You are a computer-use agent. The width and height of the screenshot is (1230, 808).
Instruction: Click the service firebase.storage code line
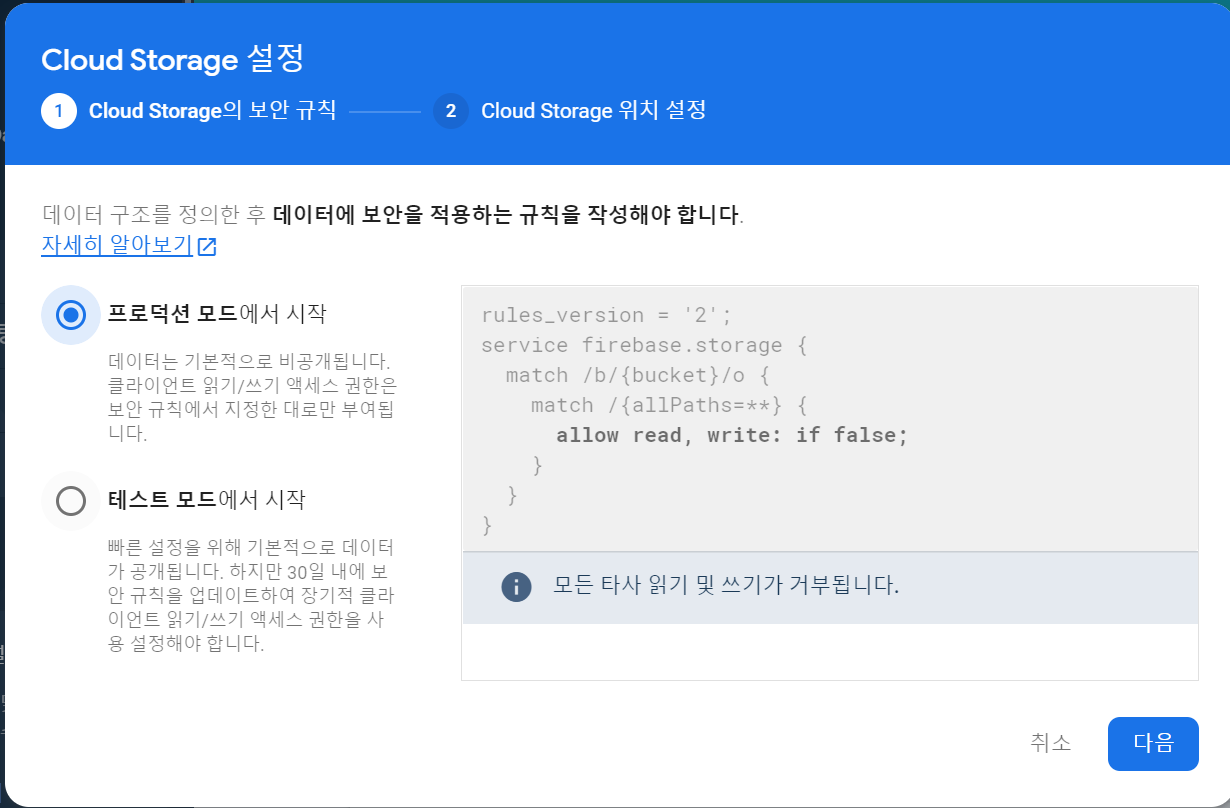tap(645, 345)
